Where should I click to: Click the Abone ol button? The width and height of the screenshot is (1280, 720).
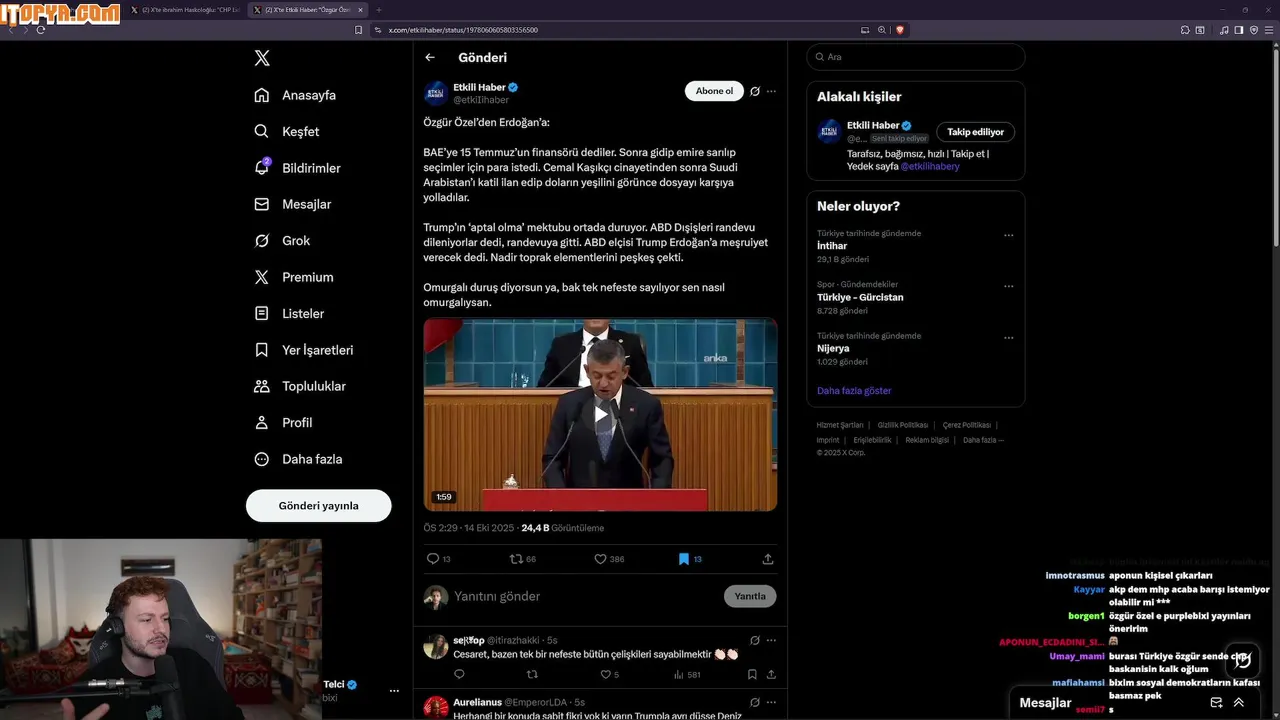pyautogui.click(x=714, y=91)
